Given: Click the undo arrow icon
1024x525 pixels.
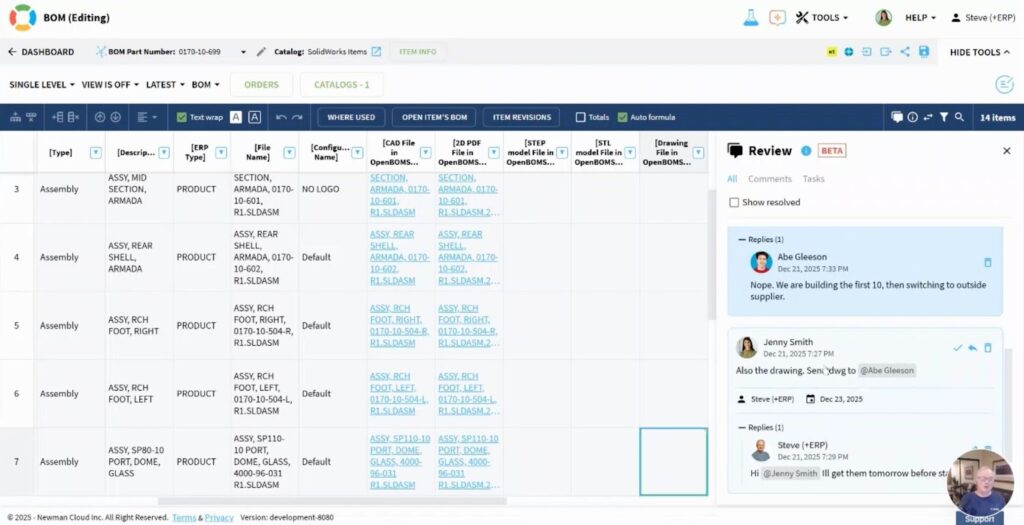Looking at the screenshot, I should point(281,117).
